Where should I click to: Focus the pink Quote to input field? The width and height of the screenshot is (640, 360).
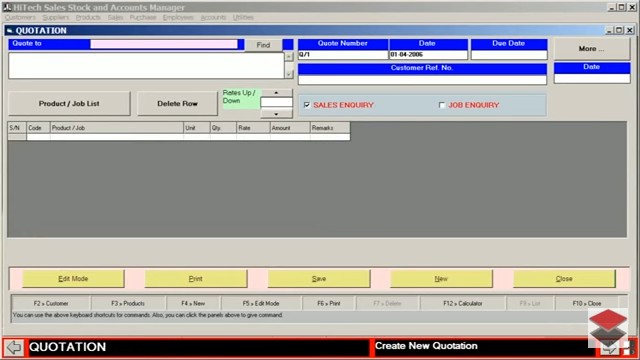tap(164, 44)
